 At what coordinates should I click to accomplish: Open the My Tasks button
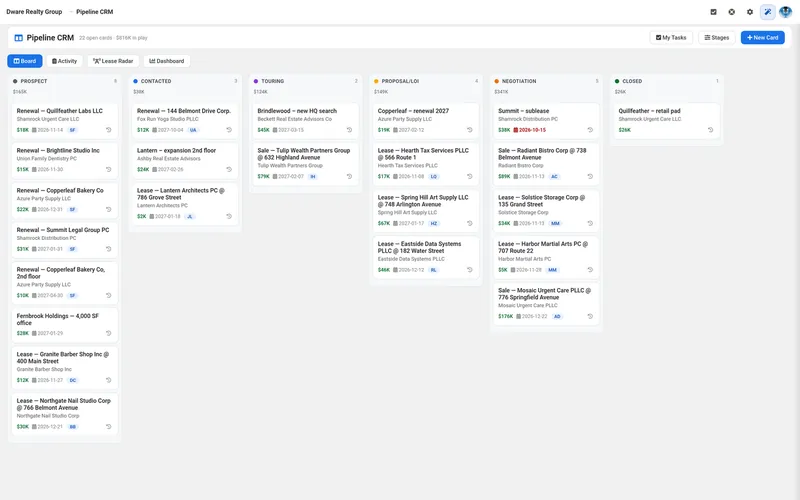point(671,38)
